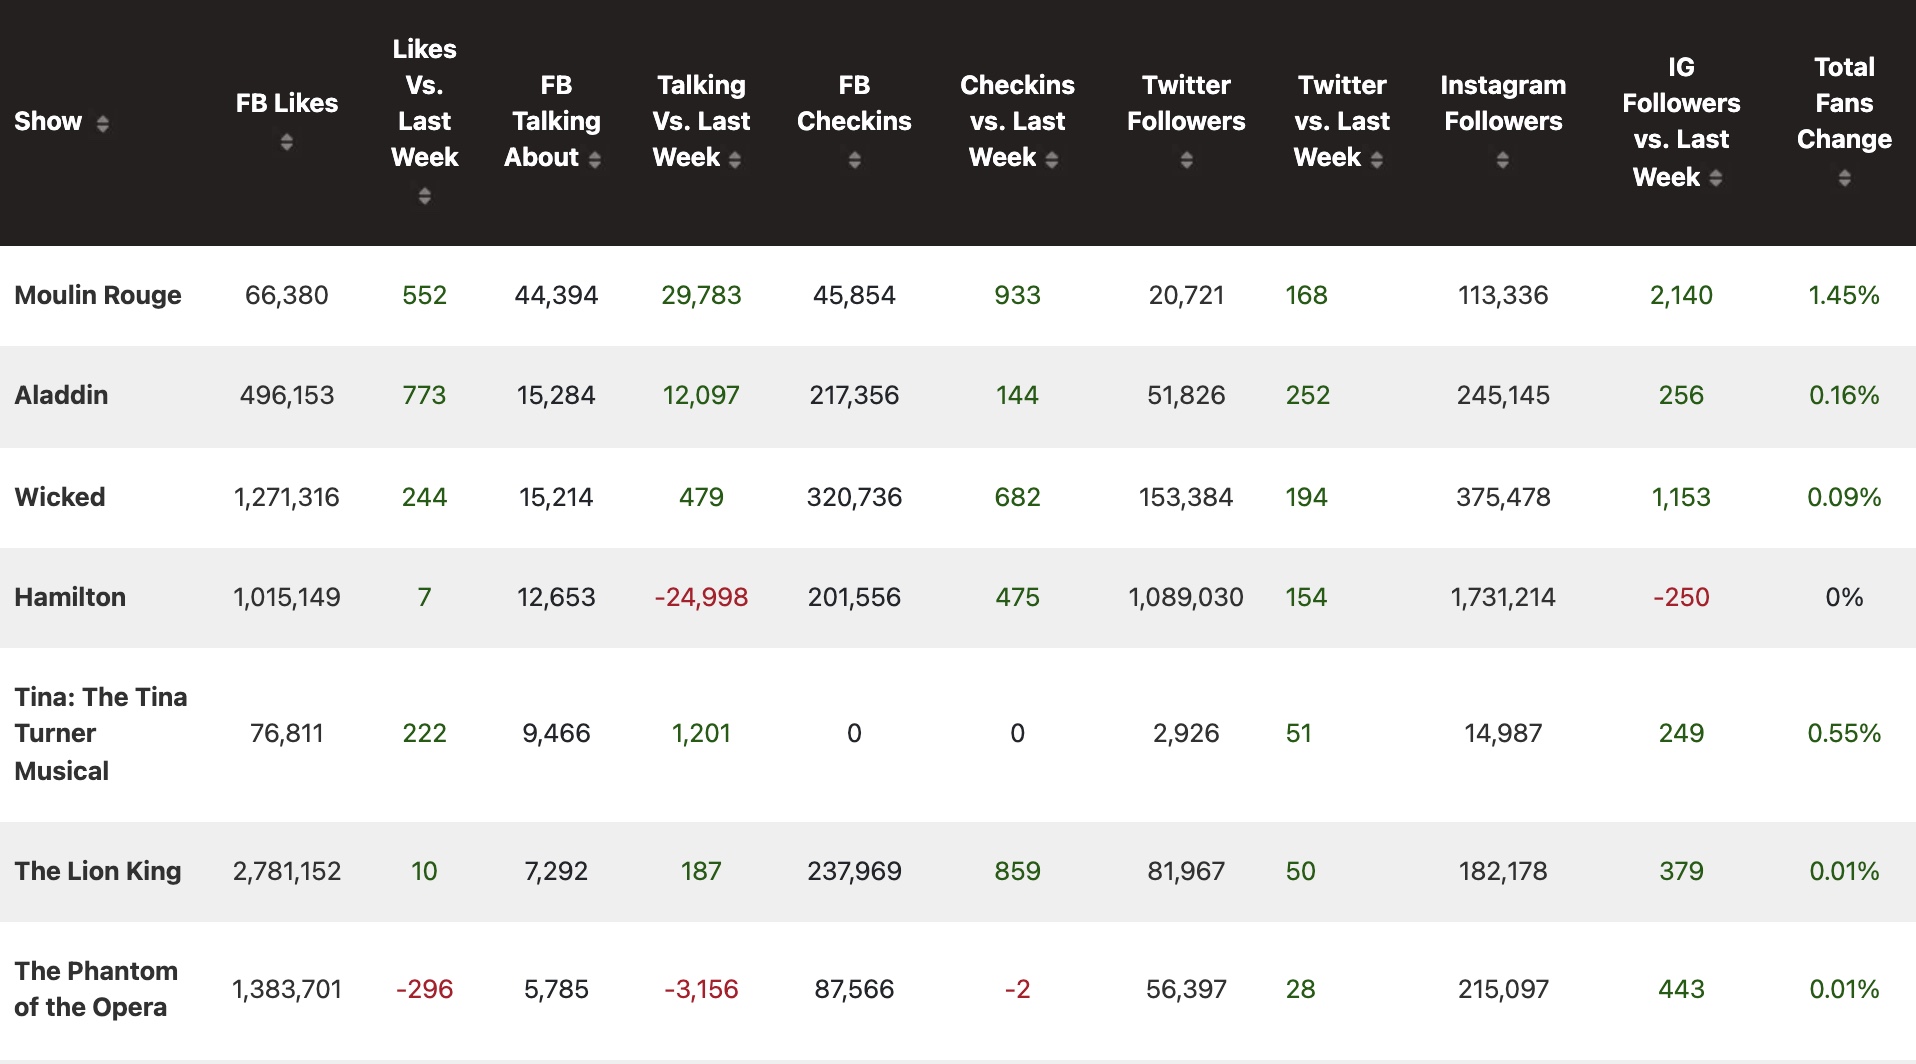The height and width of the screenshot is (1064, 1916).
Task: Sort by FB Checkins arrow icon
Action: (854, 160)
